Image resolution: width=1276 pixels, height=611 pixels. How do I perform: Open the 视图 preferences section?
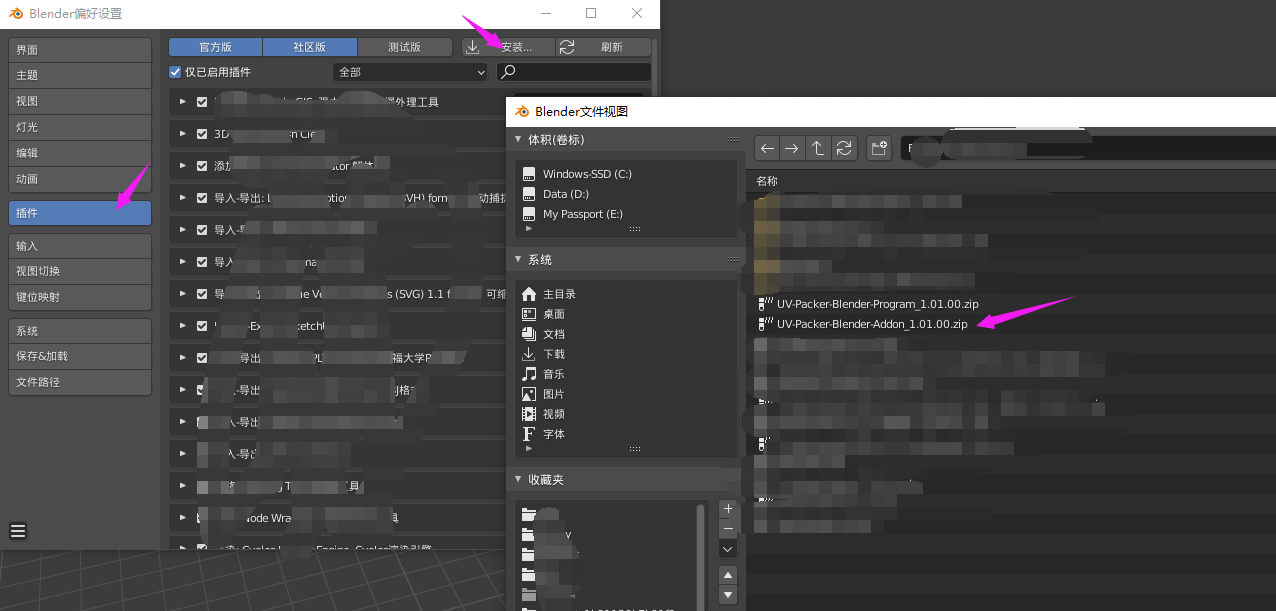tap(80, 101)
